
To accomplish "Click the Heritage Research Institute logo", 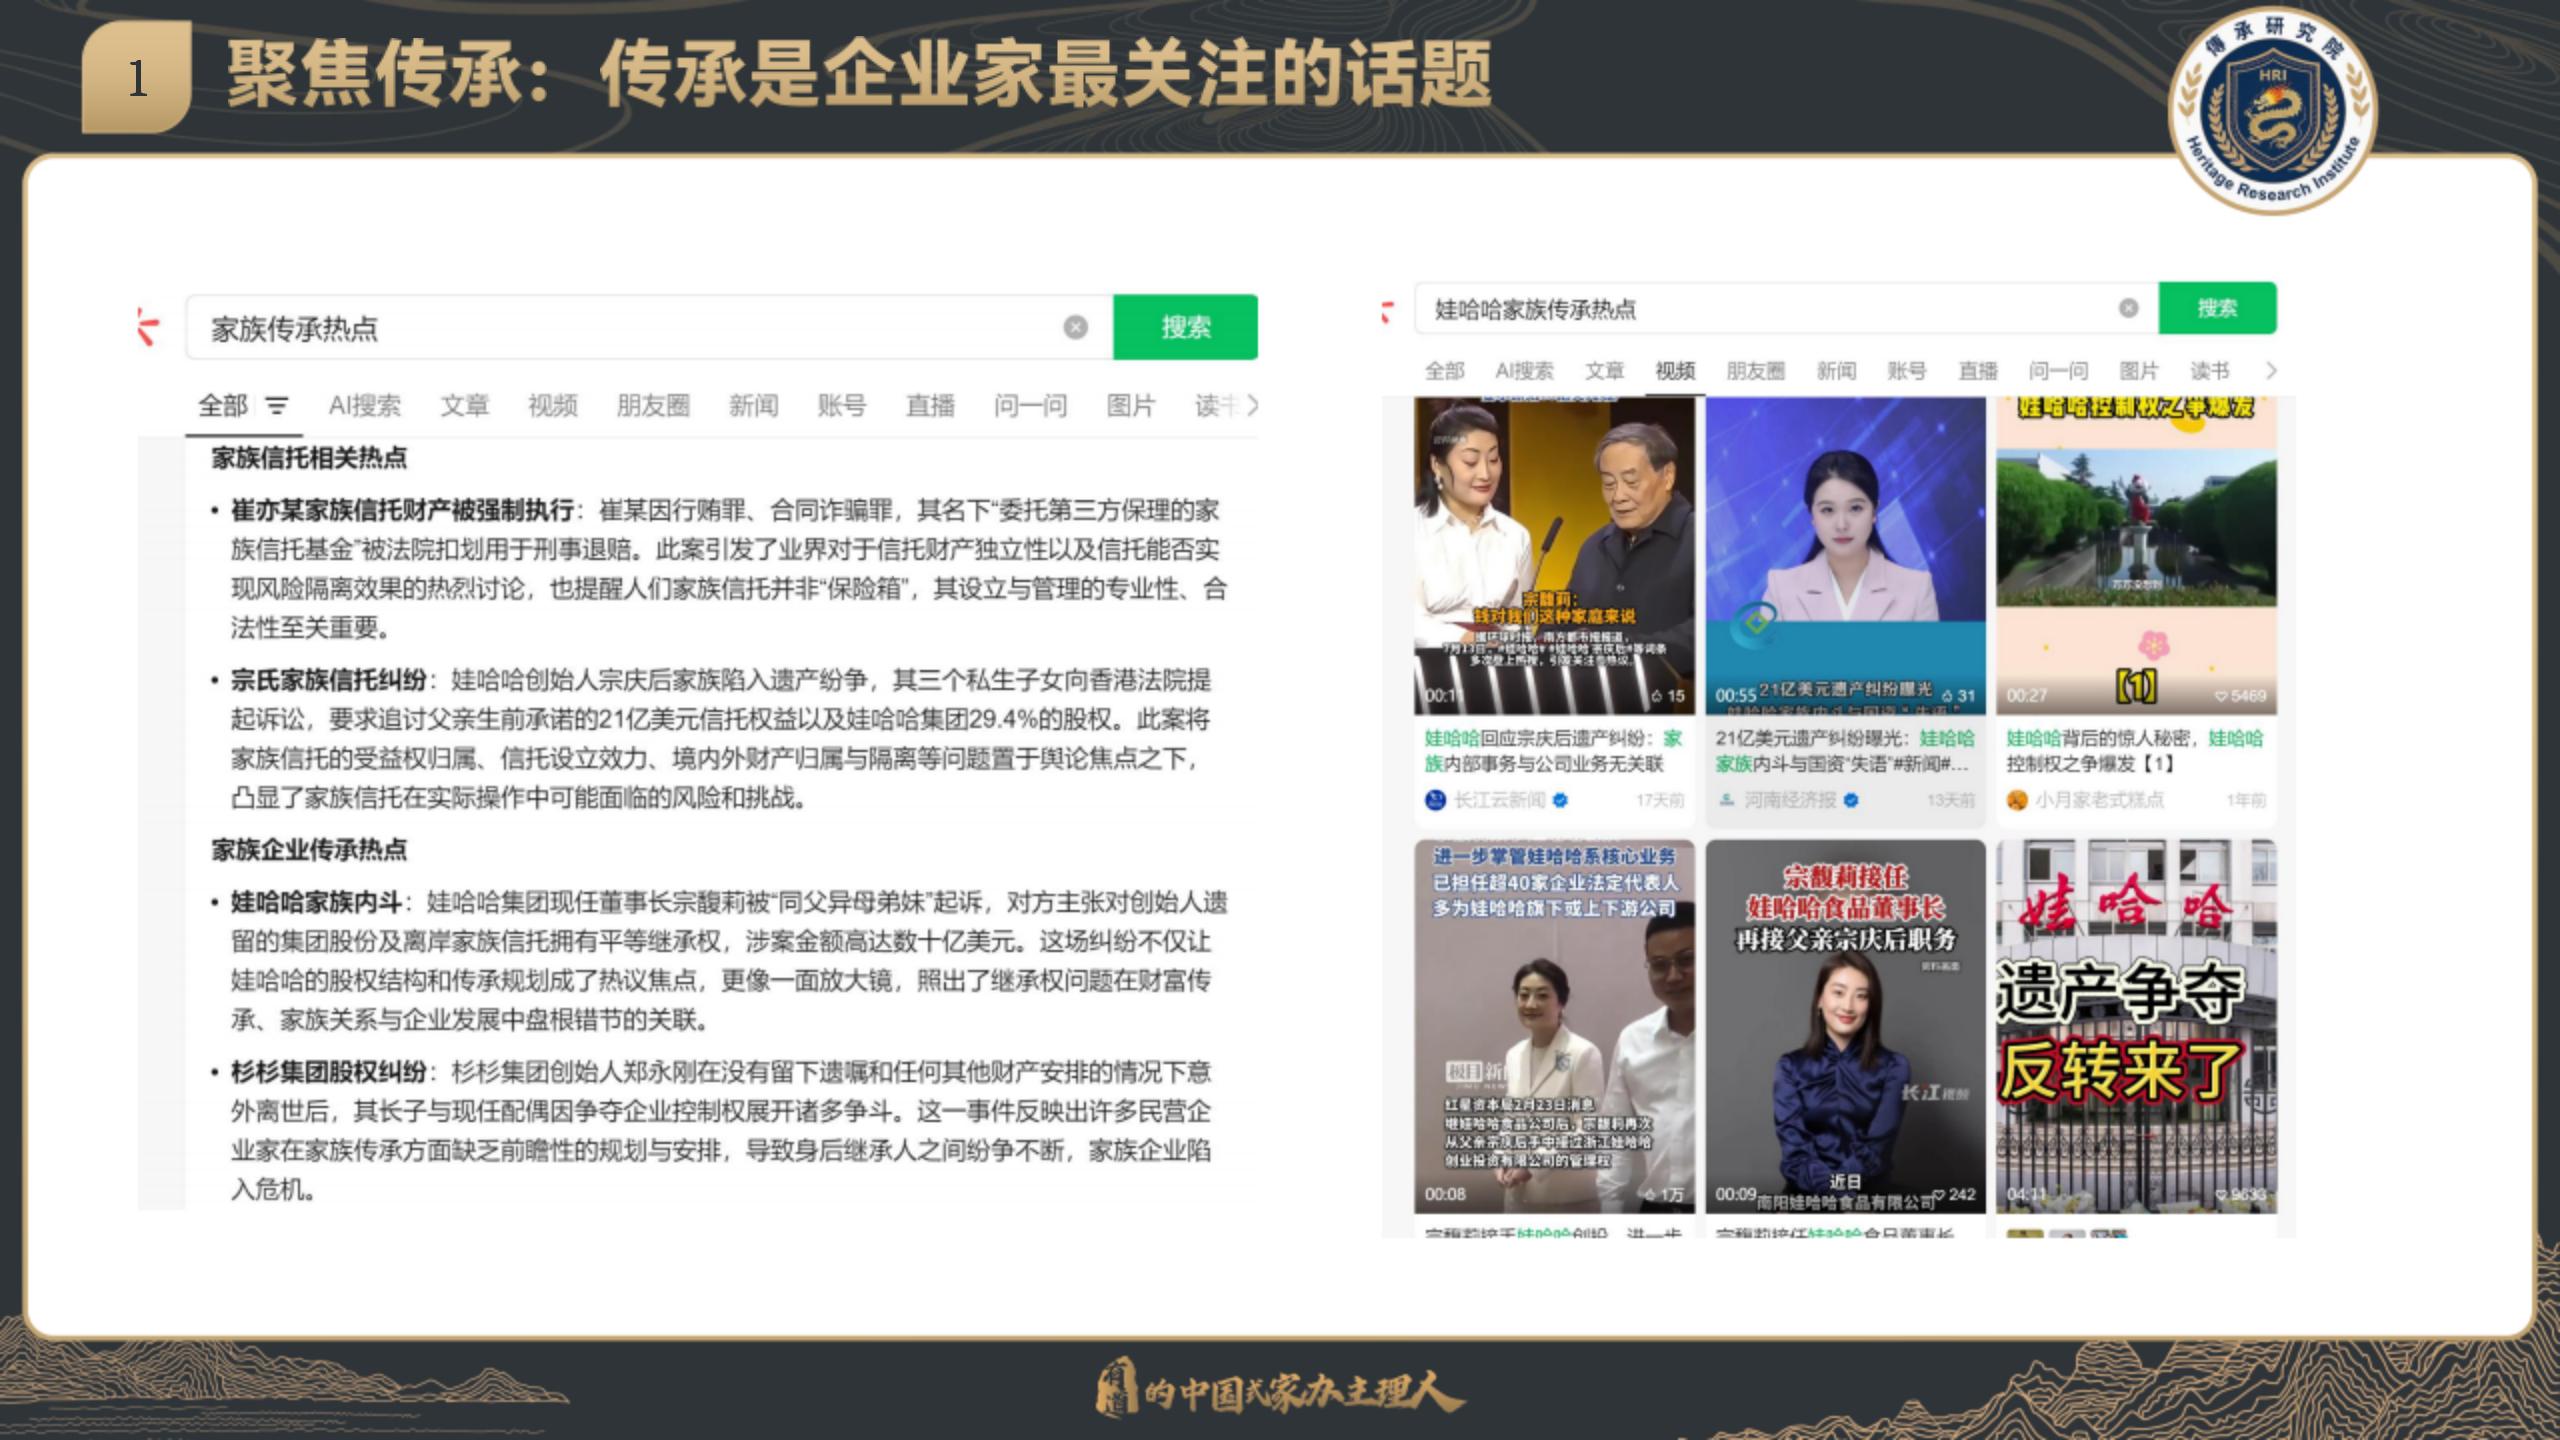I will pyautogui.click(x=2272, y=112).
